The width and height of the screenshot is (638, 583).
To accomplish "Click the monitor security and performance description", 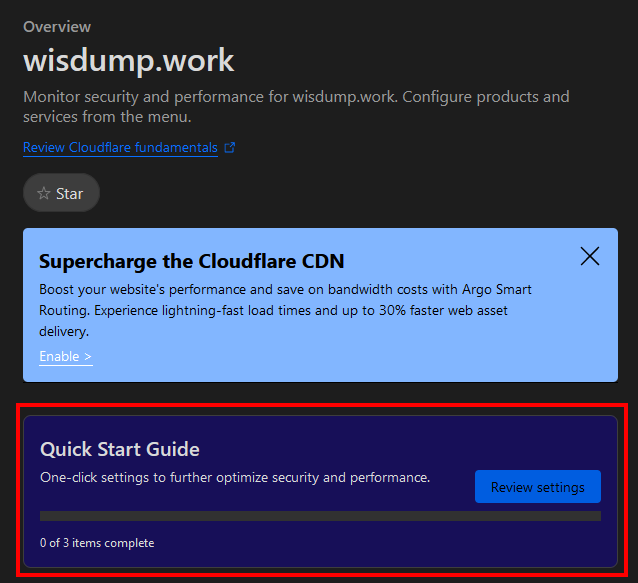I will (x=296, y=107).
